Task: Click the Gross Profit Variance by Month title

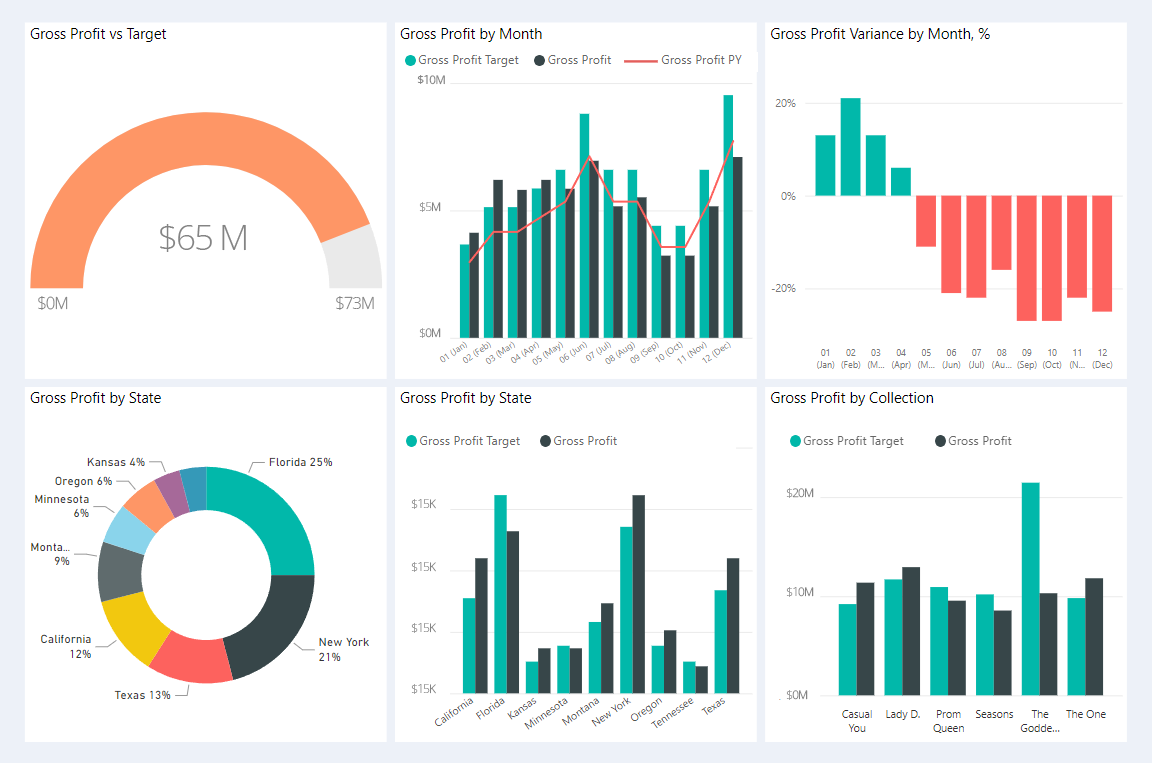Action: click(x=880, y=34)
